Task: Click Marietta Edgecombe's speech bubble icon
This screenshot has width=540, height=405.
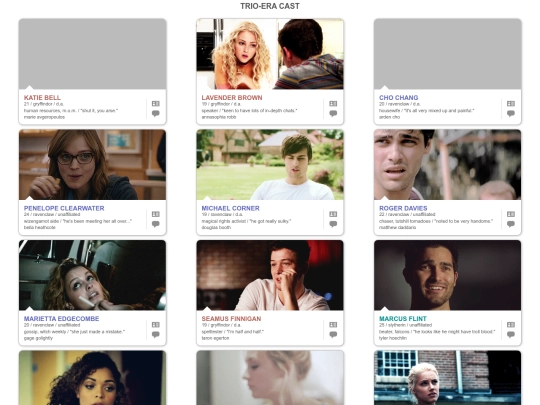Action: pyautogui.click(x=156, y=334)
